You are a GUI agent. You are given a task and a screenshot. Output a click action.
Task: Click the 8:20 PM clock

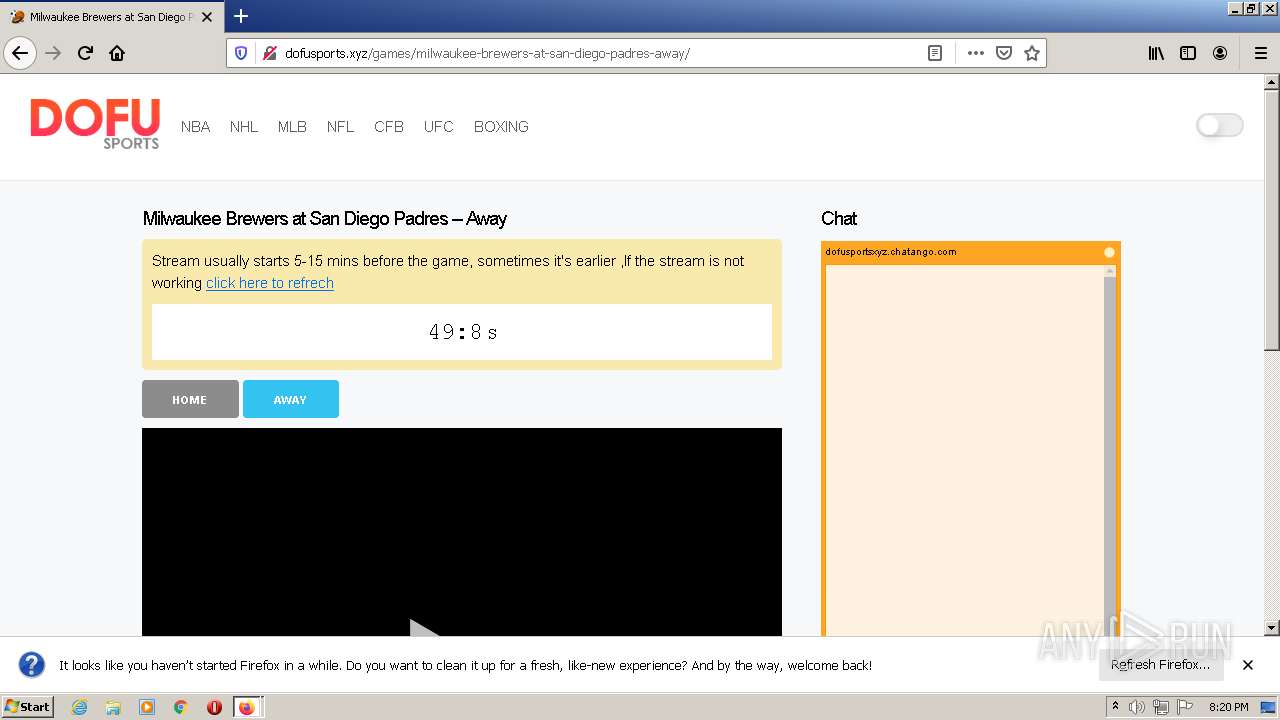(x=1229, y=707)
